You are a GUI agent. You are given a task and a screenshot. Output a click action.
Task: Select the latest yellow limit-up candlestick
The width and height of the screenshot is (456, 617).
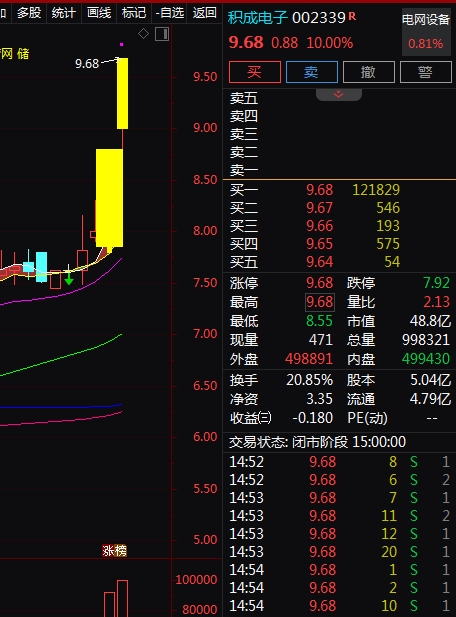point(122,93)
